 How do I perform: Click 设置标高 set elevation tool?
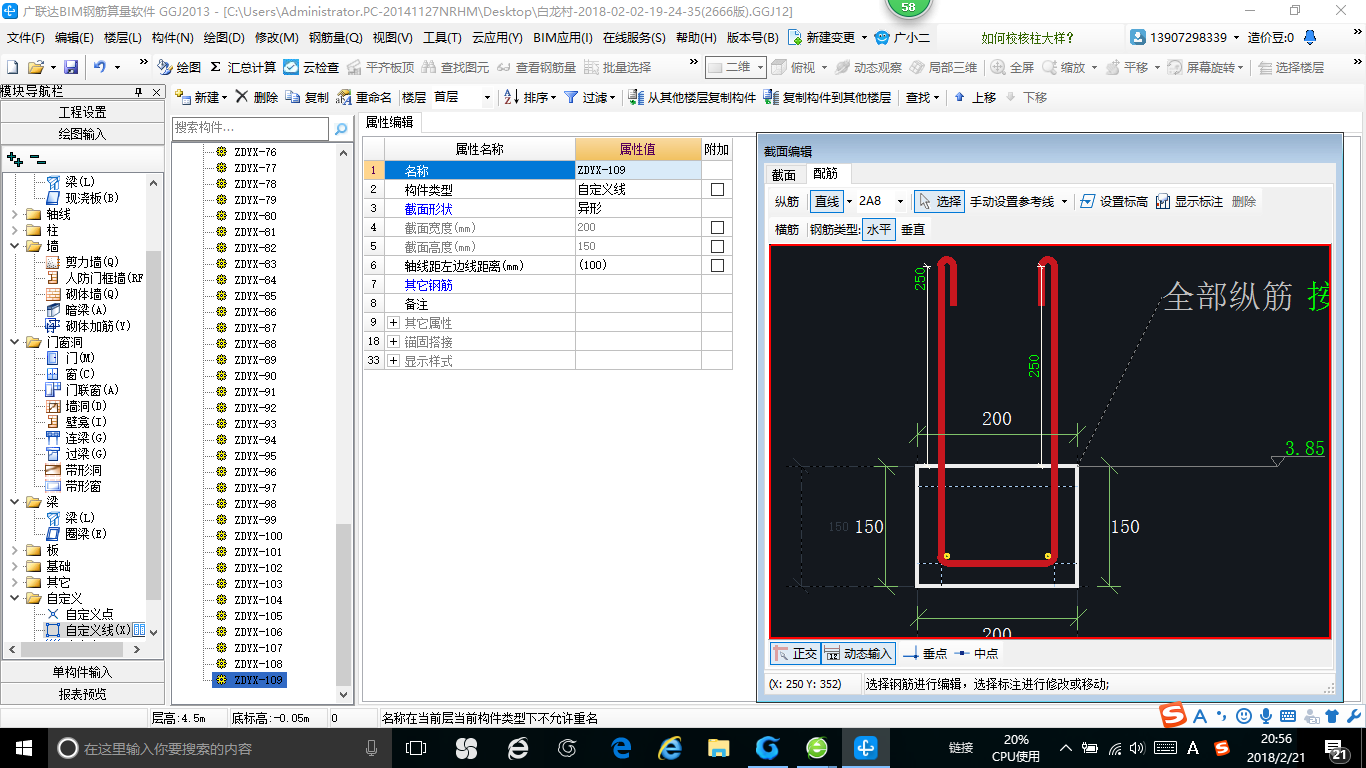click(x=1114, y=201)
